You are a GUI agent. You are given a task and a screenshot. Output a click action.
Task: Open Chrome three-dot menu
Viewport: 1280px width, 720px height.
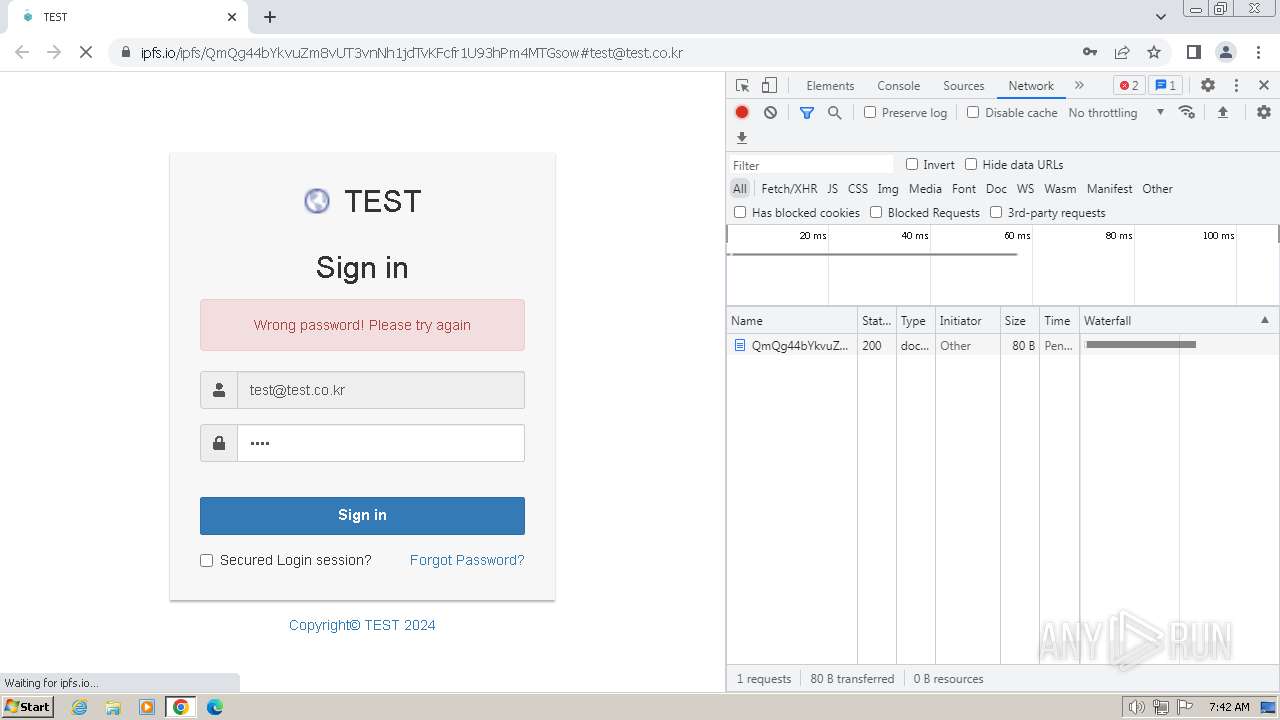pos(1258,52)
